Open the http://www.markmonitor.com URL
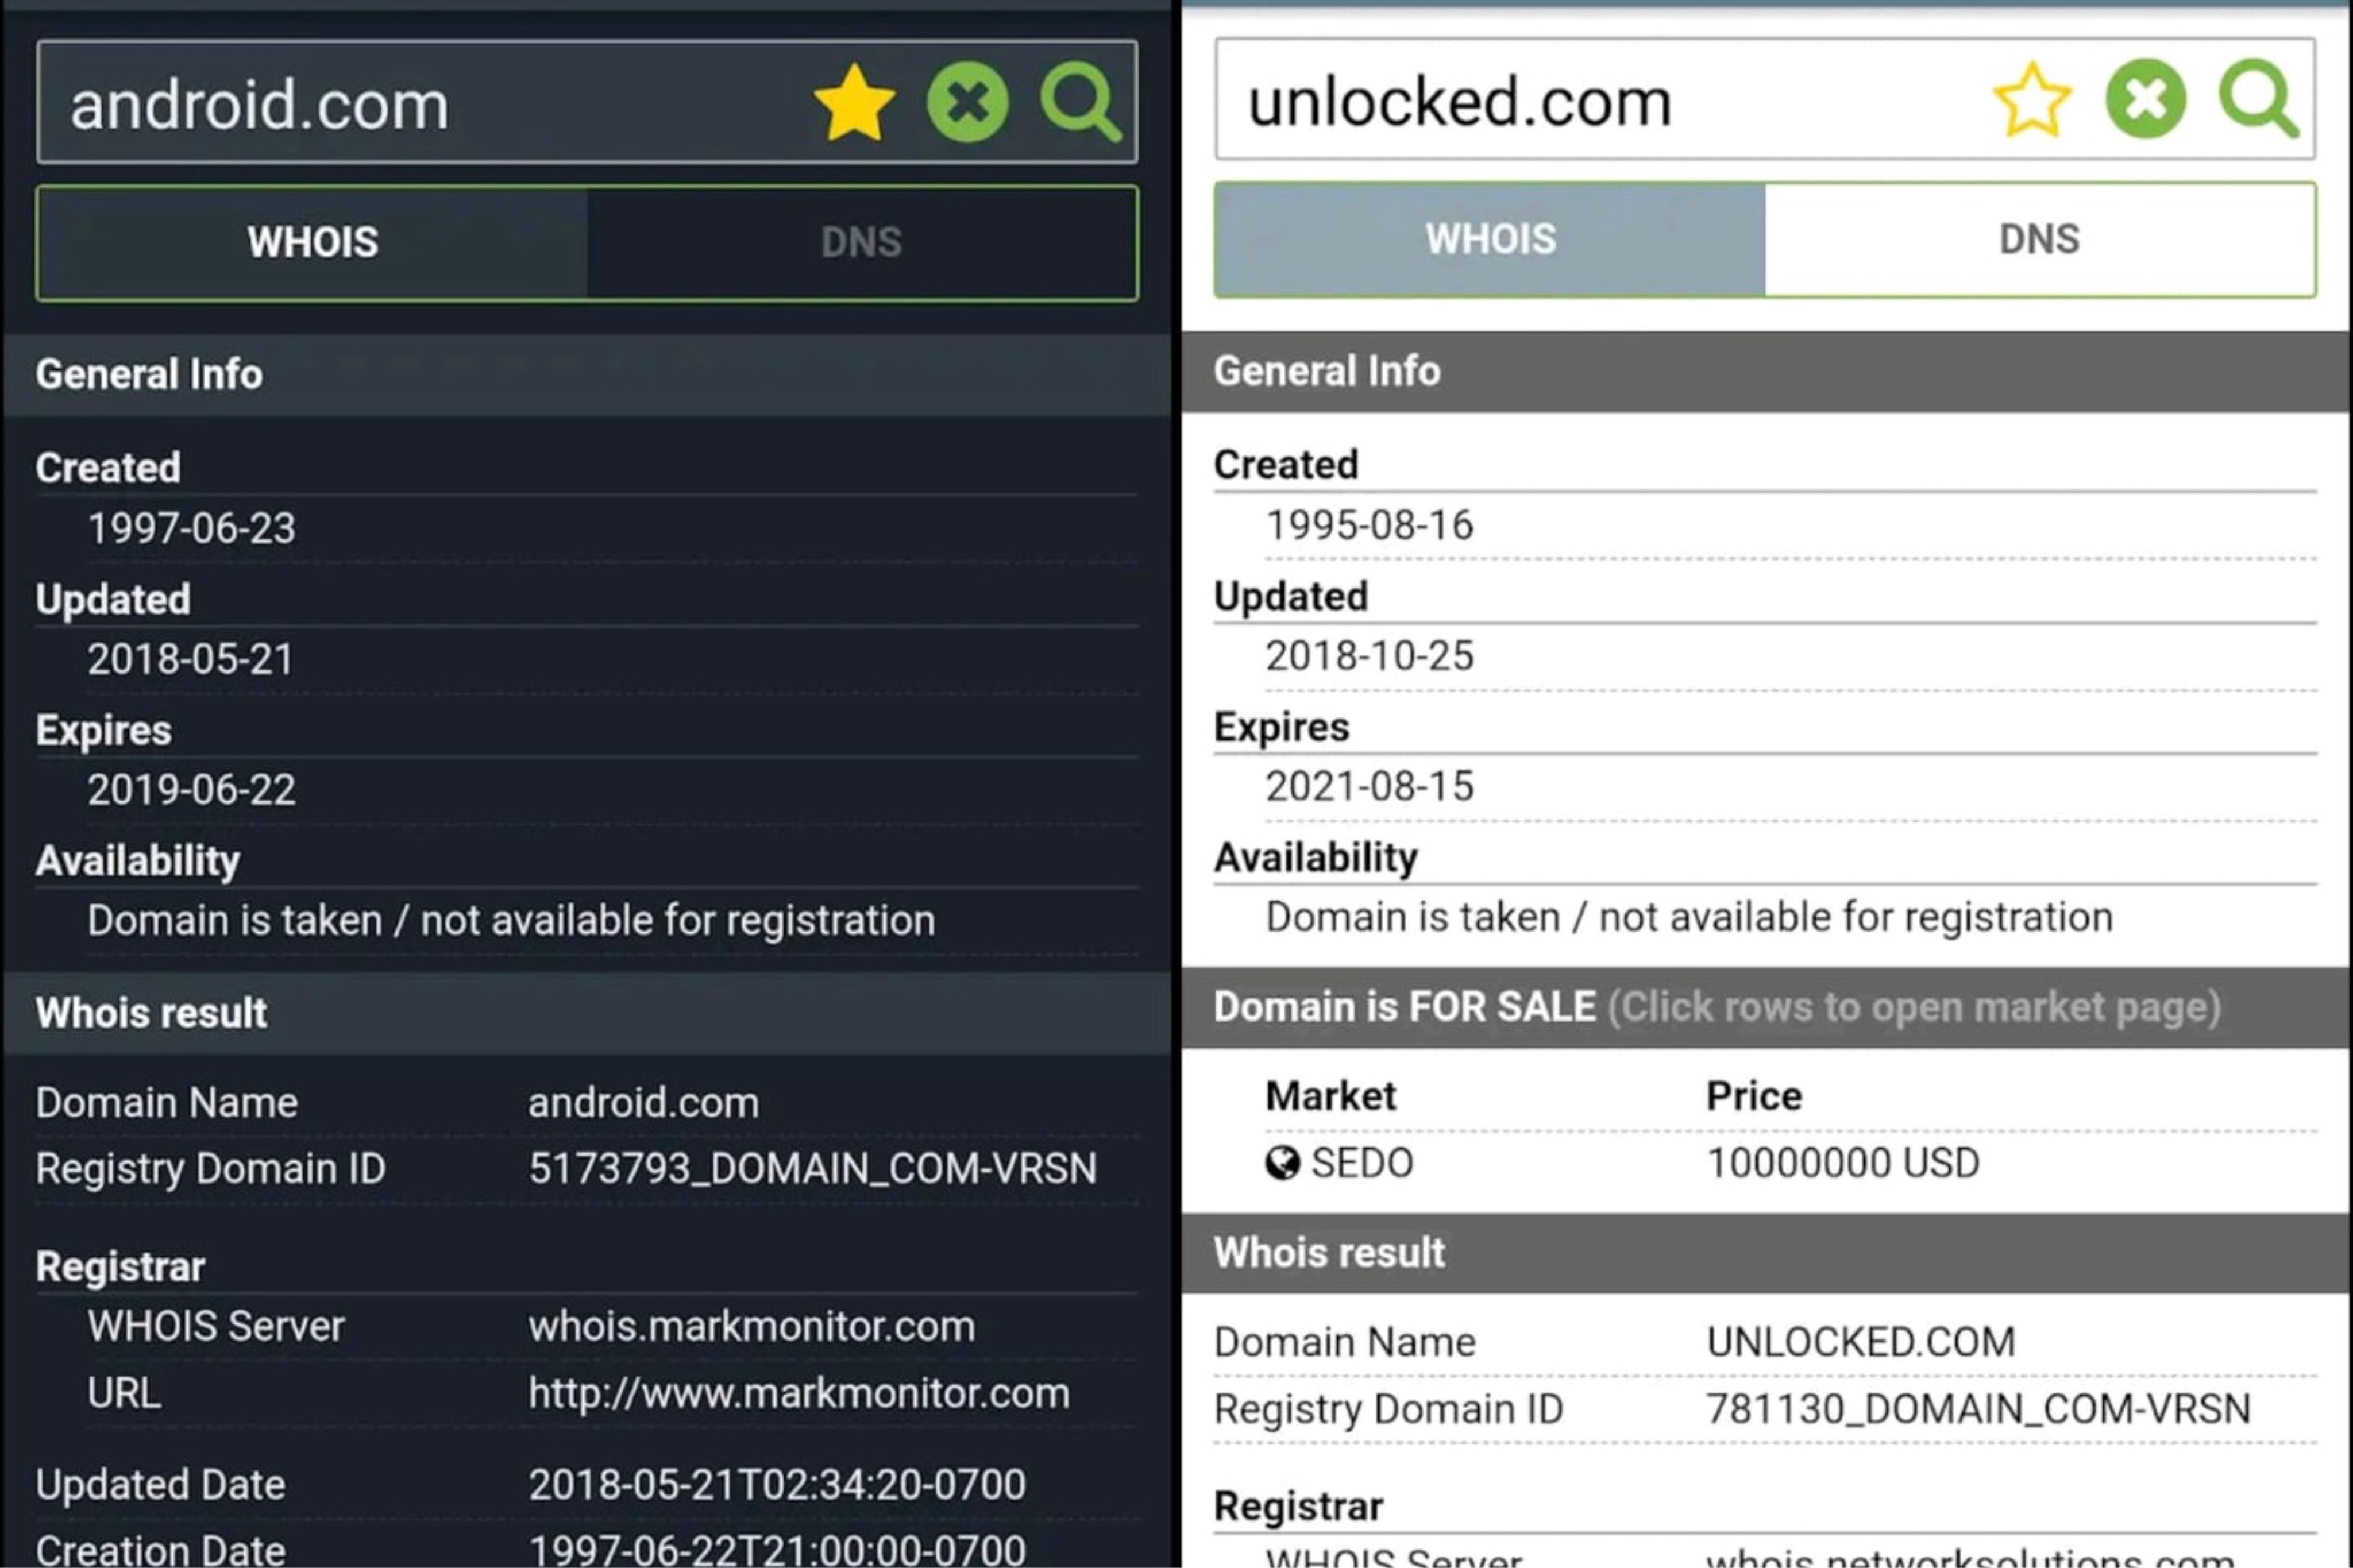Screen dimensions: 2353x1568 tap(798, 1394)
